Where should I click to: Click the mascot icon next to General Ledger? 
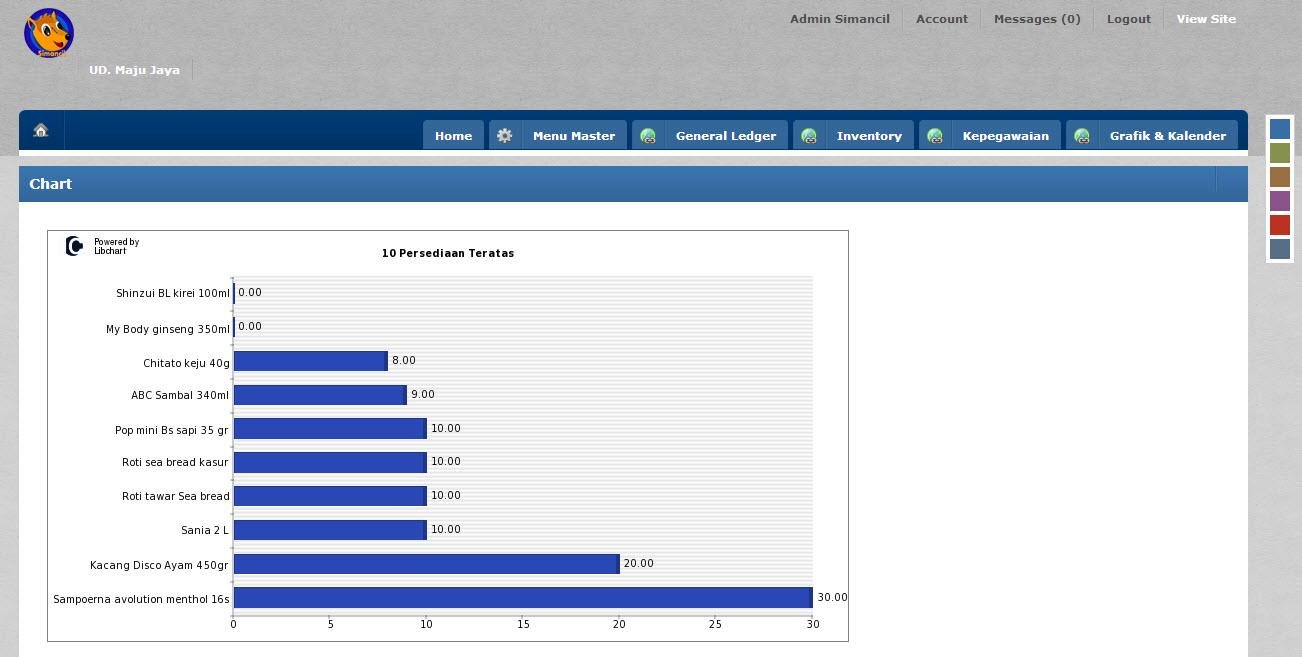coord(648,135)
